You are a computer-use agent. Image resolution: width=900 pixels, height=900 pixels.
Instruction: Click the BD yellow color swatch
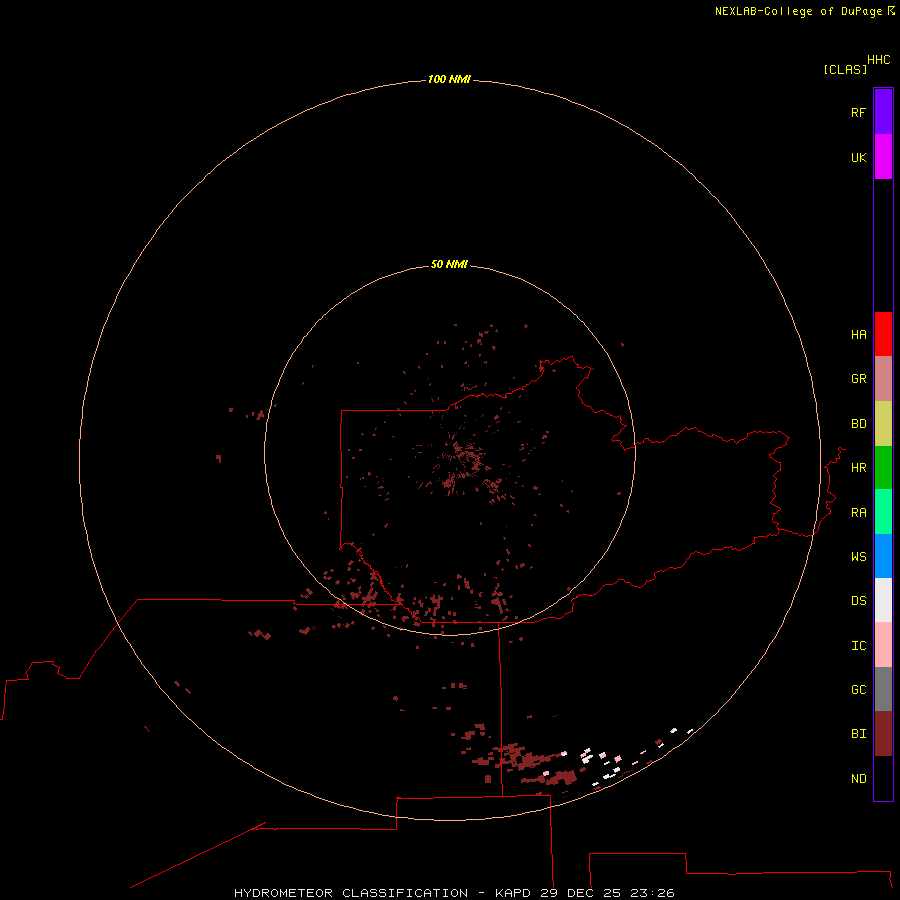coord(883,424)
